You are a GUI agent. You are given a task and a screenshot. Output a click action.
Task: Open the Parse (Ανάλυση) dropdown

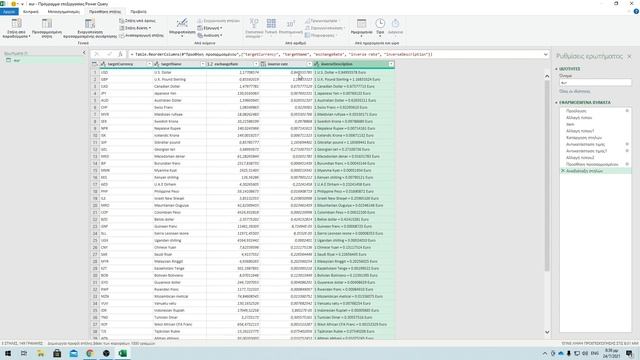[x=210, y=36]
